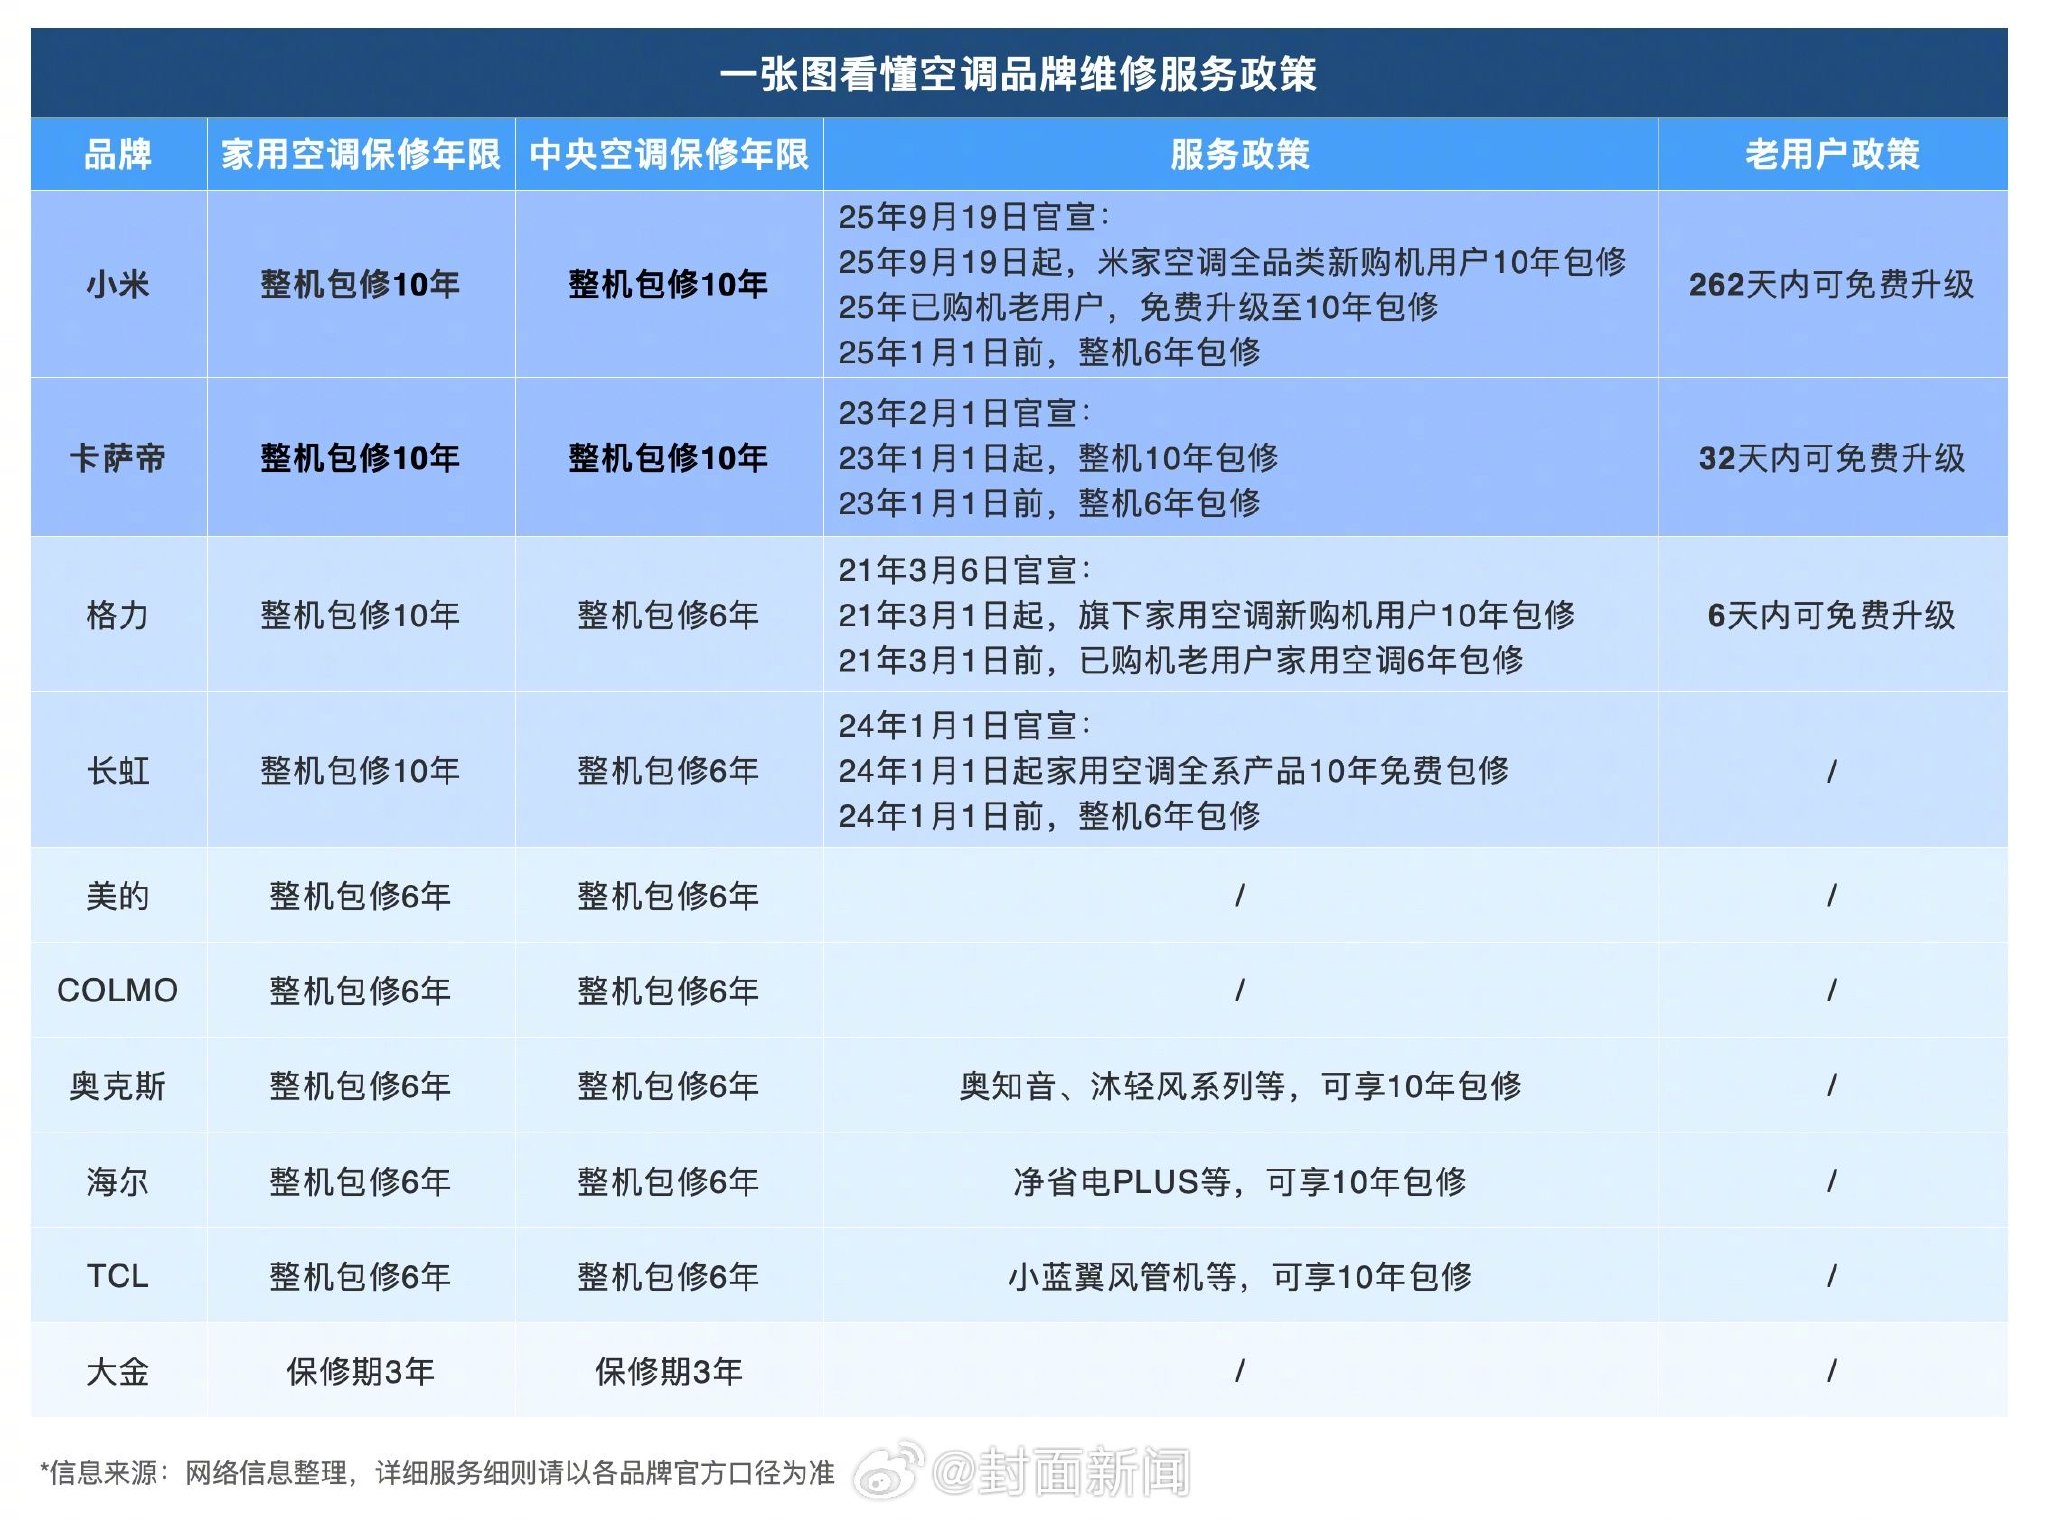Select the 格力 brand cell

(x=118, y=614)
